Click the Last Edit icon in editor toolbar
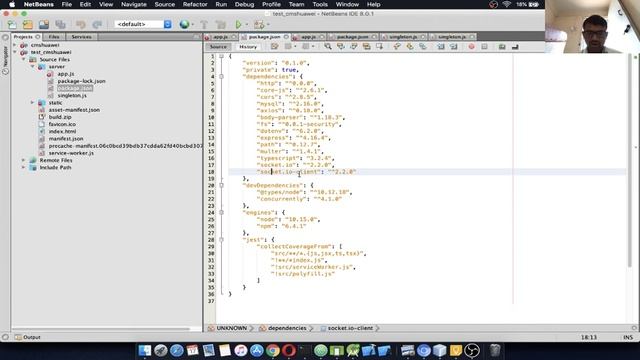This screenshot has height=360, width=640. point(274,47)
